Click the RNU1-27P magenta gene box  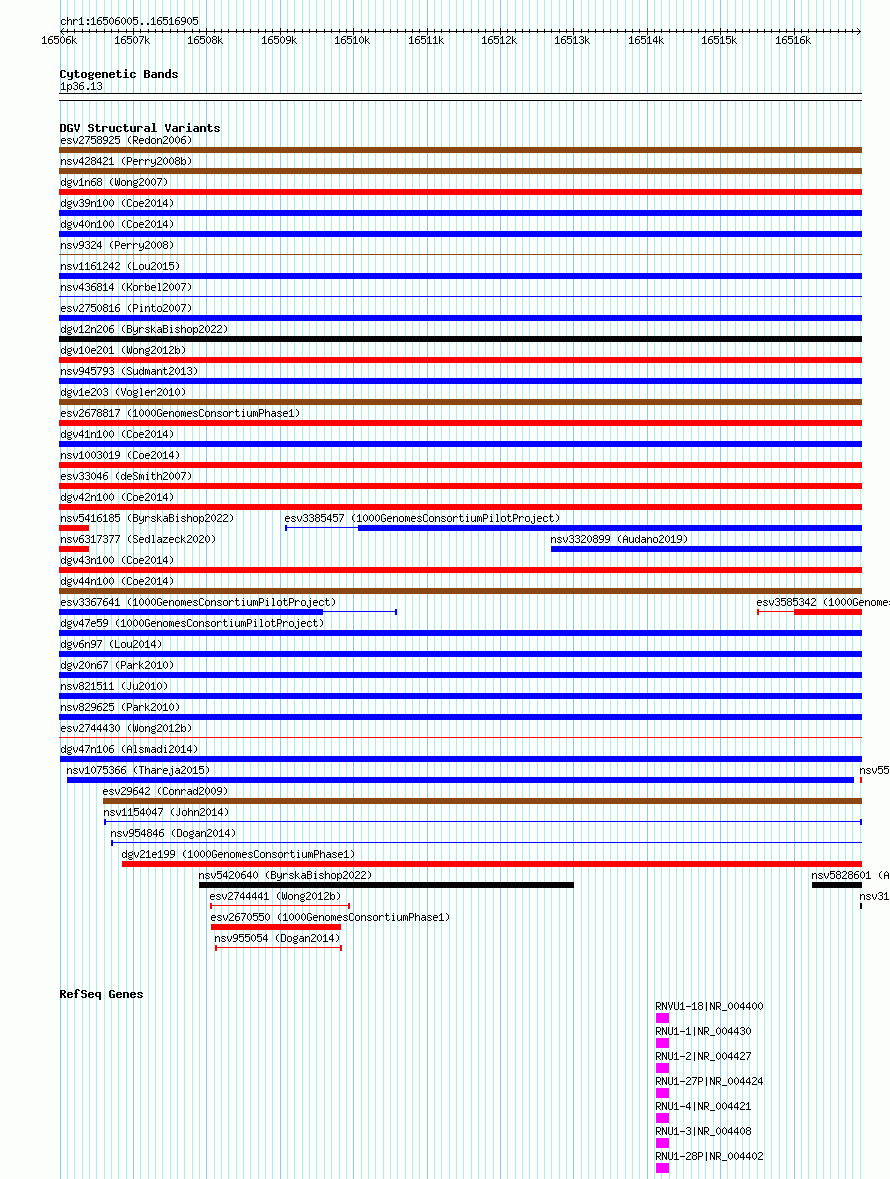(662, 1093)
